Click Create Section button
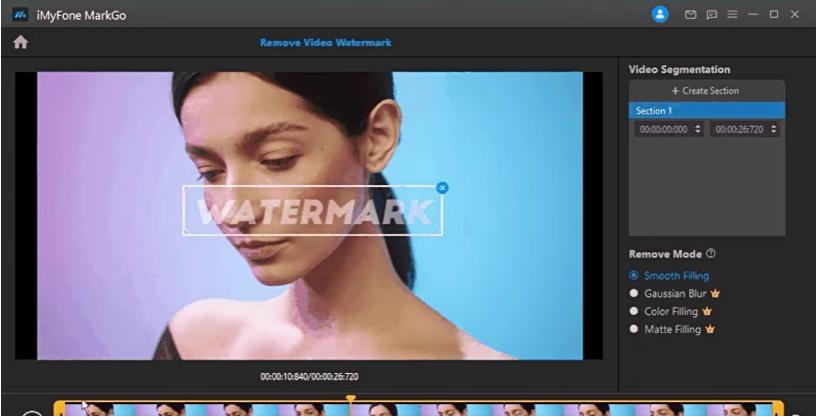 click(x=707, y=91)
